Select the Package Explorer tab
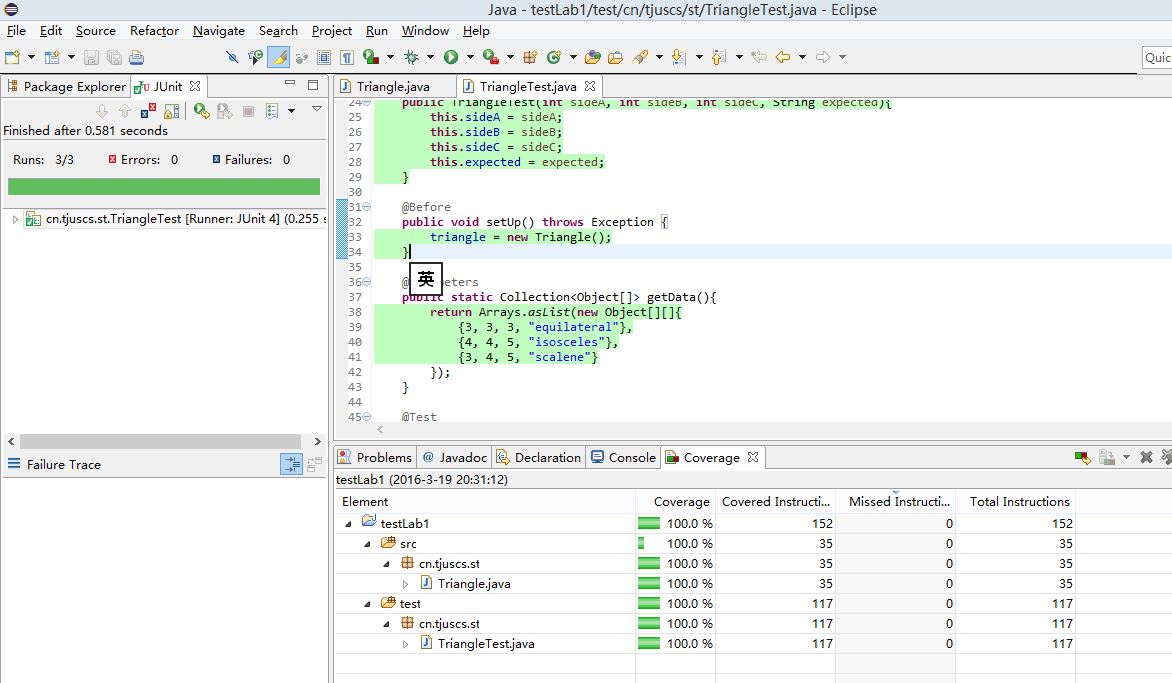1172x683 pixels. point(67,87)
